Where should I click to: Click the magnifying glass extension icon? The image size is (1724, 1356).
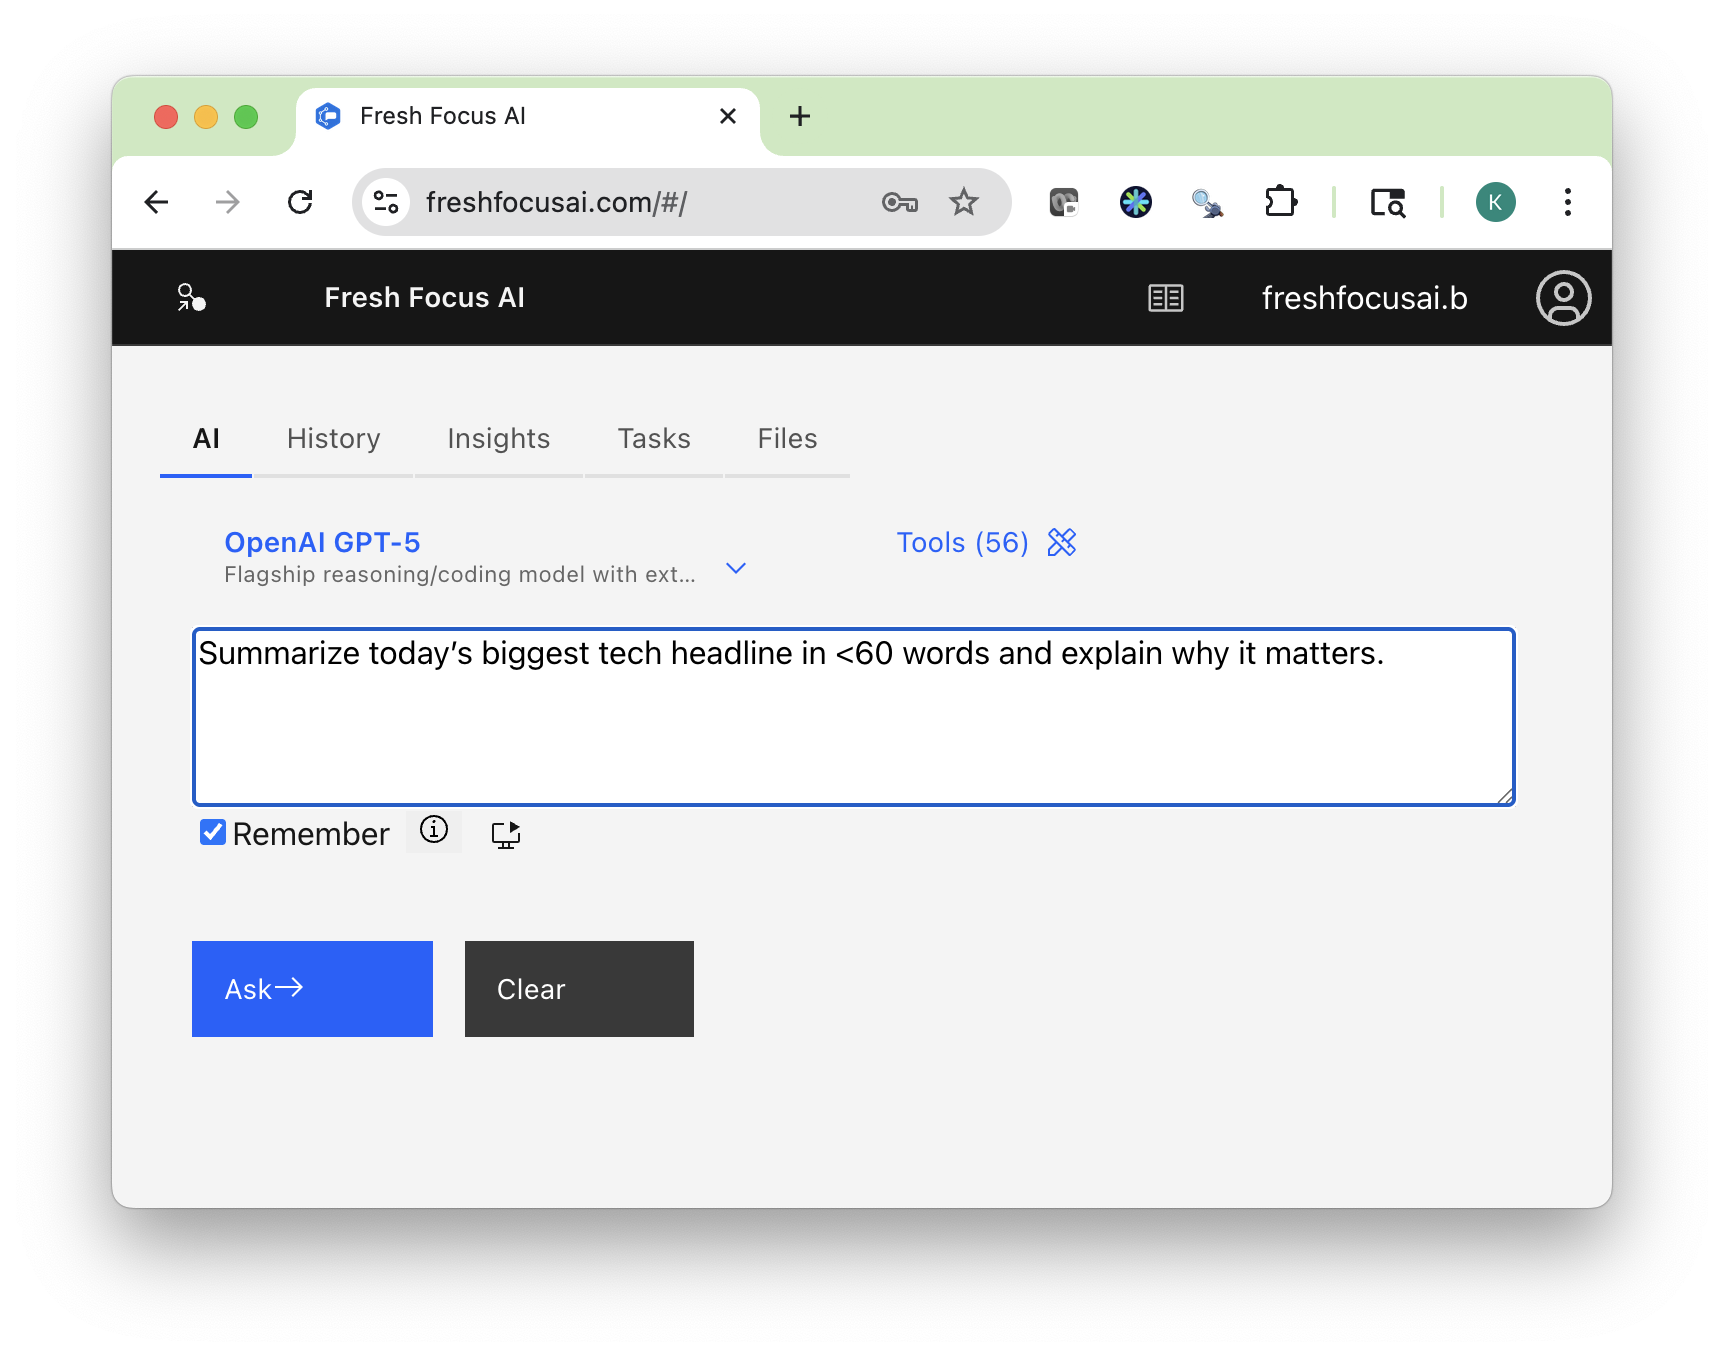pyautogui.click(x=1207, y=202)
